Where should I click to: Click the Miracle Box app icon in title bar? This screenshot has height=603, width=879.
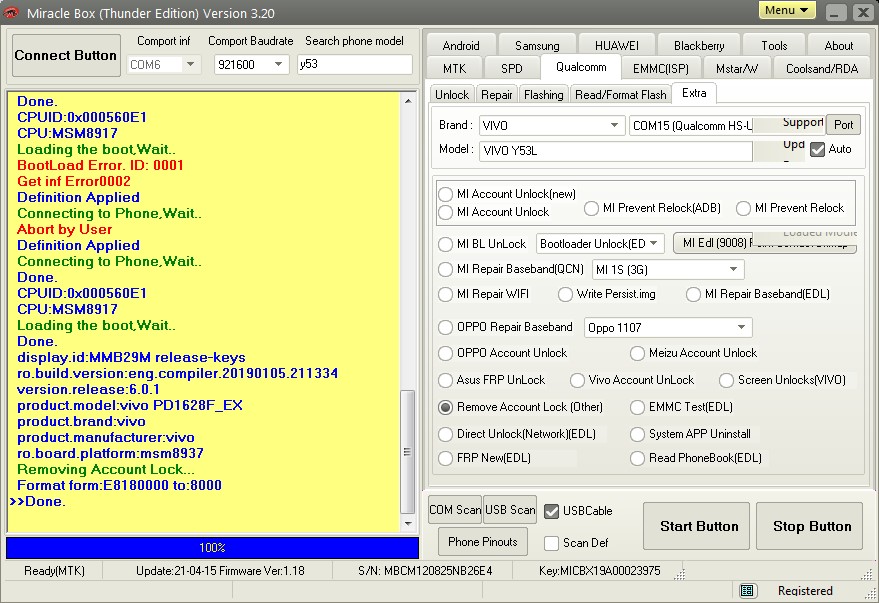(x=11, y=12)
